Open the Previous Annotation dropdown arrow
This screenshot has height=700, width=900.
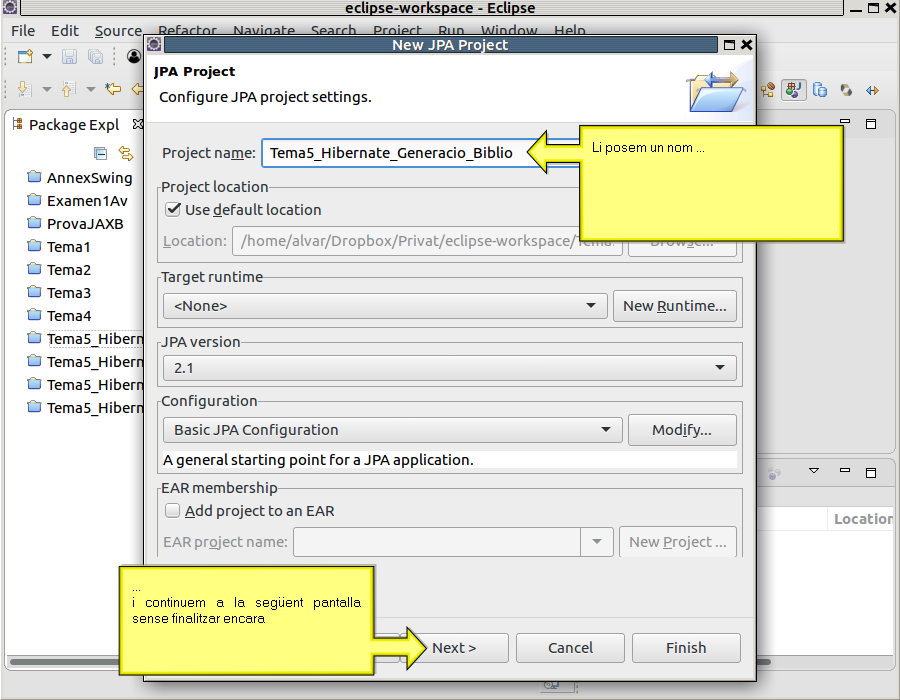[x=91, y=89]
